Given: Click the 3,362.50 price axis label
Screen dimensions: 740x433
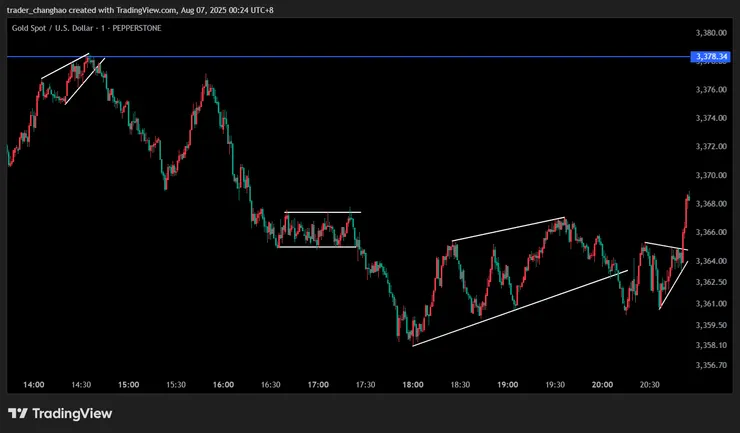Looking at the screenshot, I should click(711, 282).
